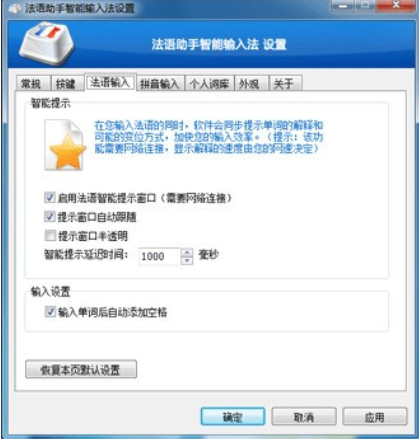Increase delay time with the up spinner arrow
This screenshot has width=419, height=439.
coord(187,252)
